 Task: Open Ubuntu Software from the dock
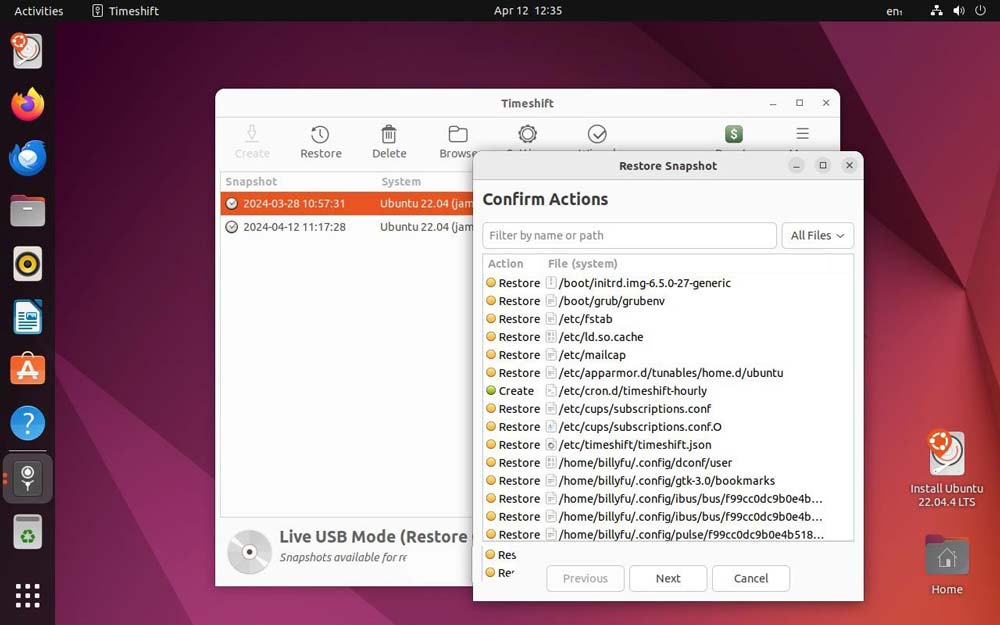tap(28, 369)
